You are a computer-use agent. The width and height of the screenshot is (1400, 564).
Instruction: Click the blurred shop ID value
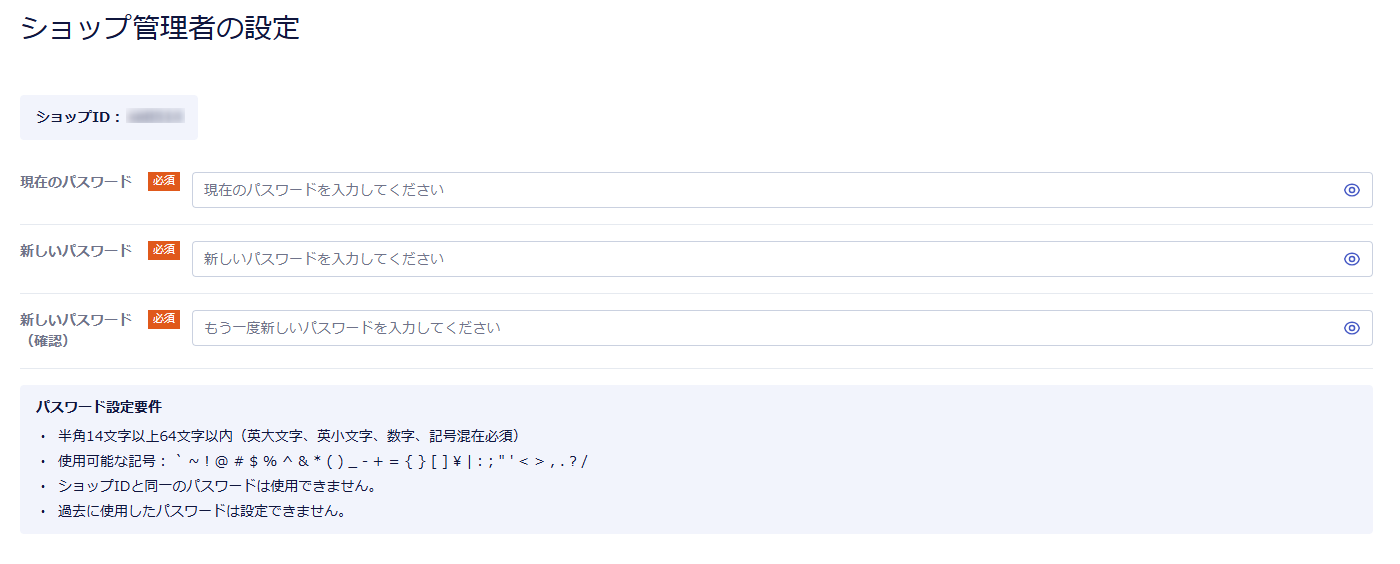(156, 117)
